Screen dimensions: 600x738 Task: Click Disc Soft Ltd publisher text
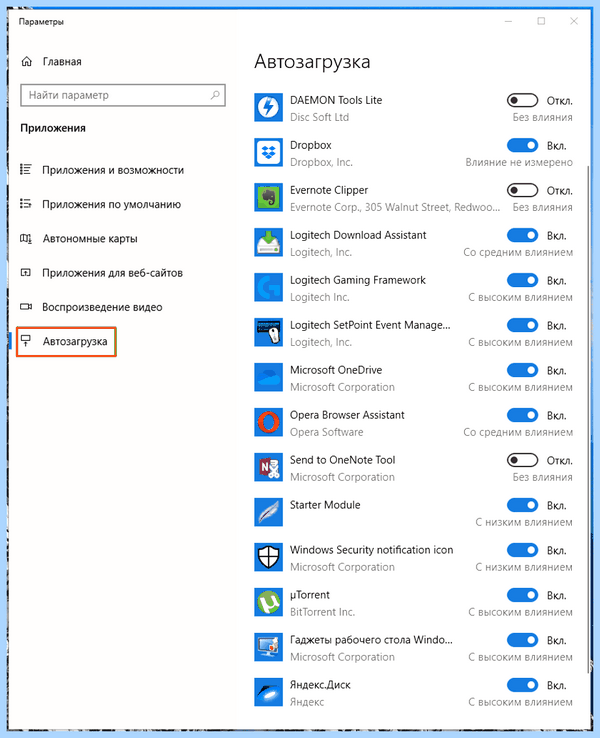[x=320, y=117]
